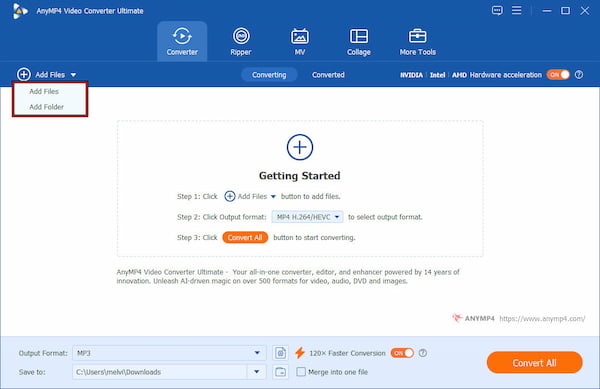This screenshot has width=600, height=389.
Task: Toggle Hardware acceleration switch
Action: (x=558, y=75)
